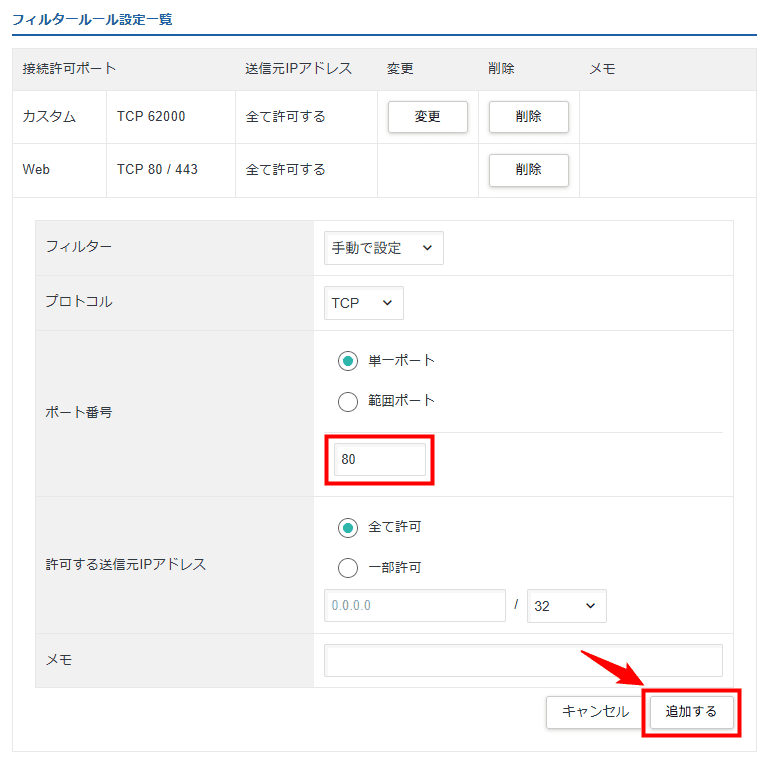
Task: Click the フィルタールール設定一覧 heading
Action: [92, 20]
